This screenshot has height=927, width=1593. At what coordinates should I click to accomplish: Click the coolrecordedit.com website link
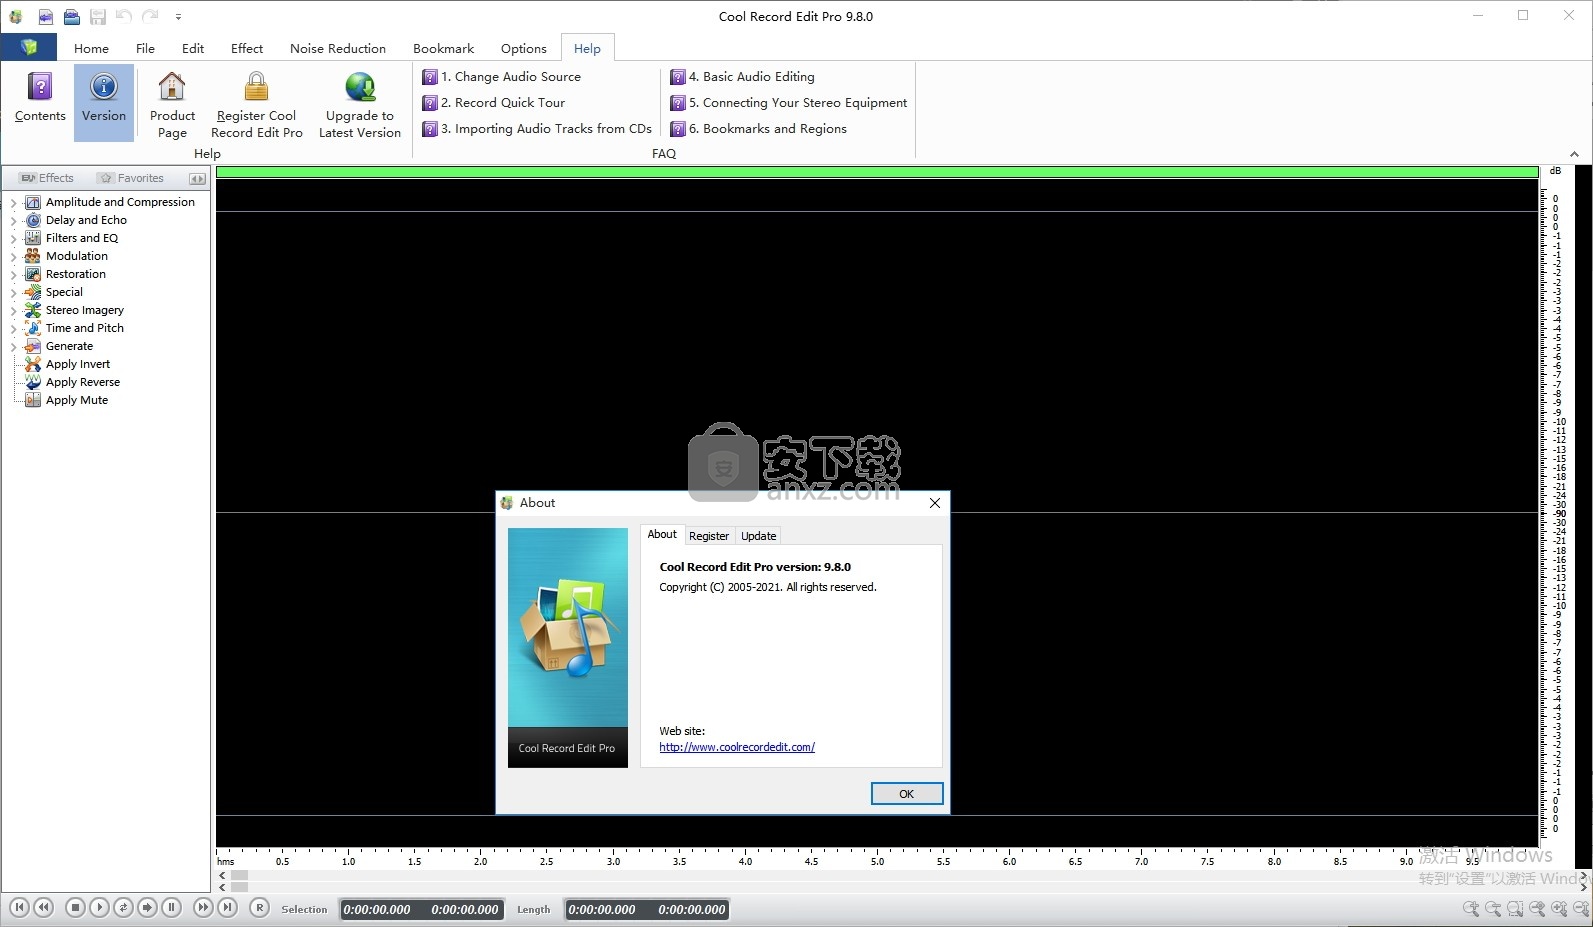[737, 747]
